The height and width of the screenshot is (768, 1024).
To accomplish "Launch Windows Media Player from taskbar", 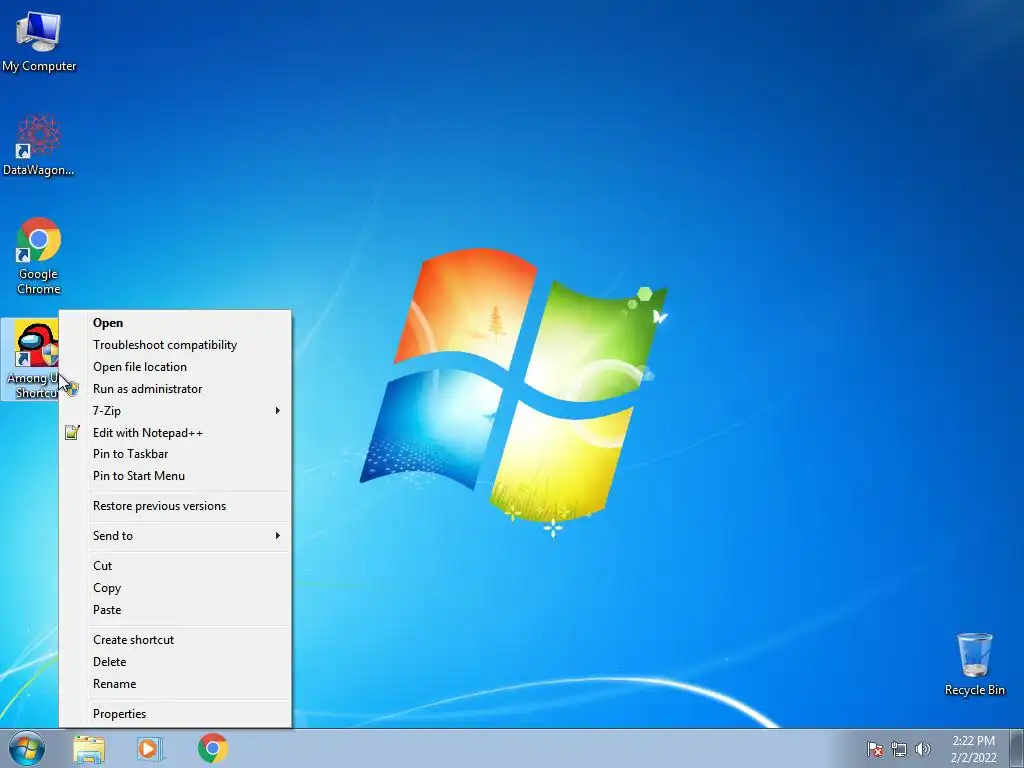I will pos(149,748).
